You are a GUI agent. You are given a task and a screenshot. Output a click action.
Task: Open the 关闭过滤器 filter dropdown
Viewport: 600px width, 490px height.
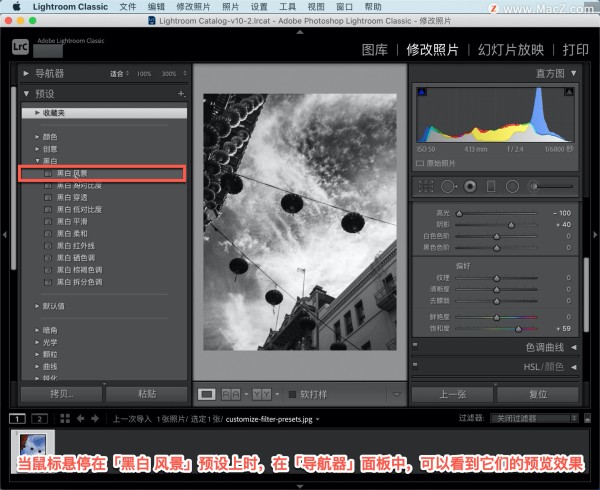(x=533, y=418)
